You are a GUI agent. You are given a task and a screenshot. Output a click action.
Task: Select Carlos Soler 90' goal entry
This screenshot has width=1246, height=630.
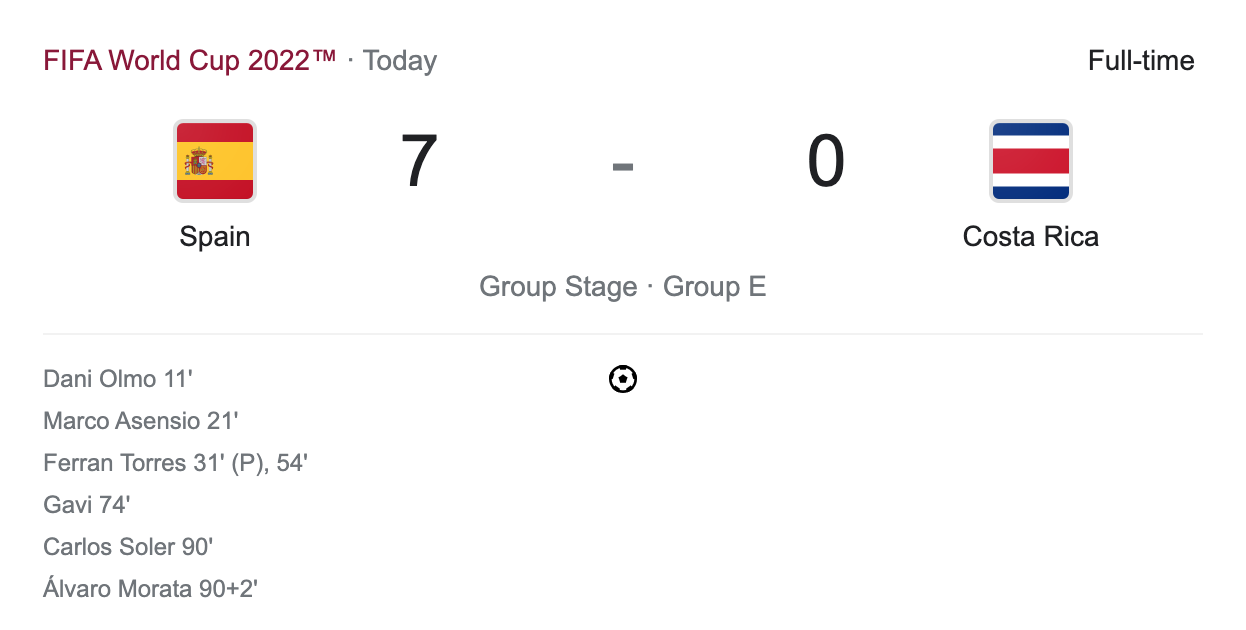tap(128, 547)
